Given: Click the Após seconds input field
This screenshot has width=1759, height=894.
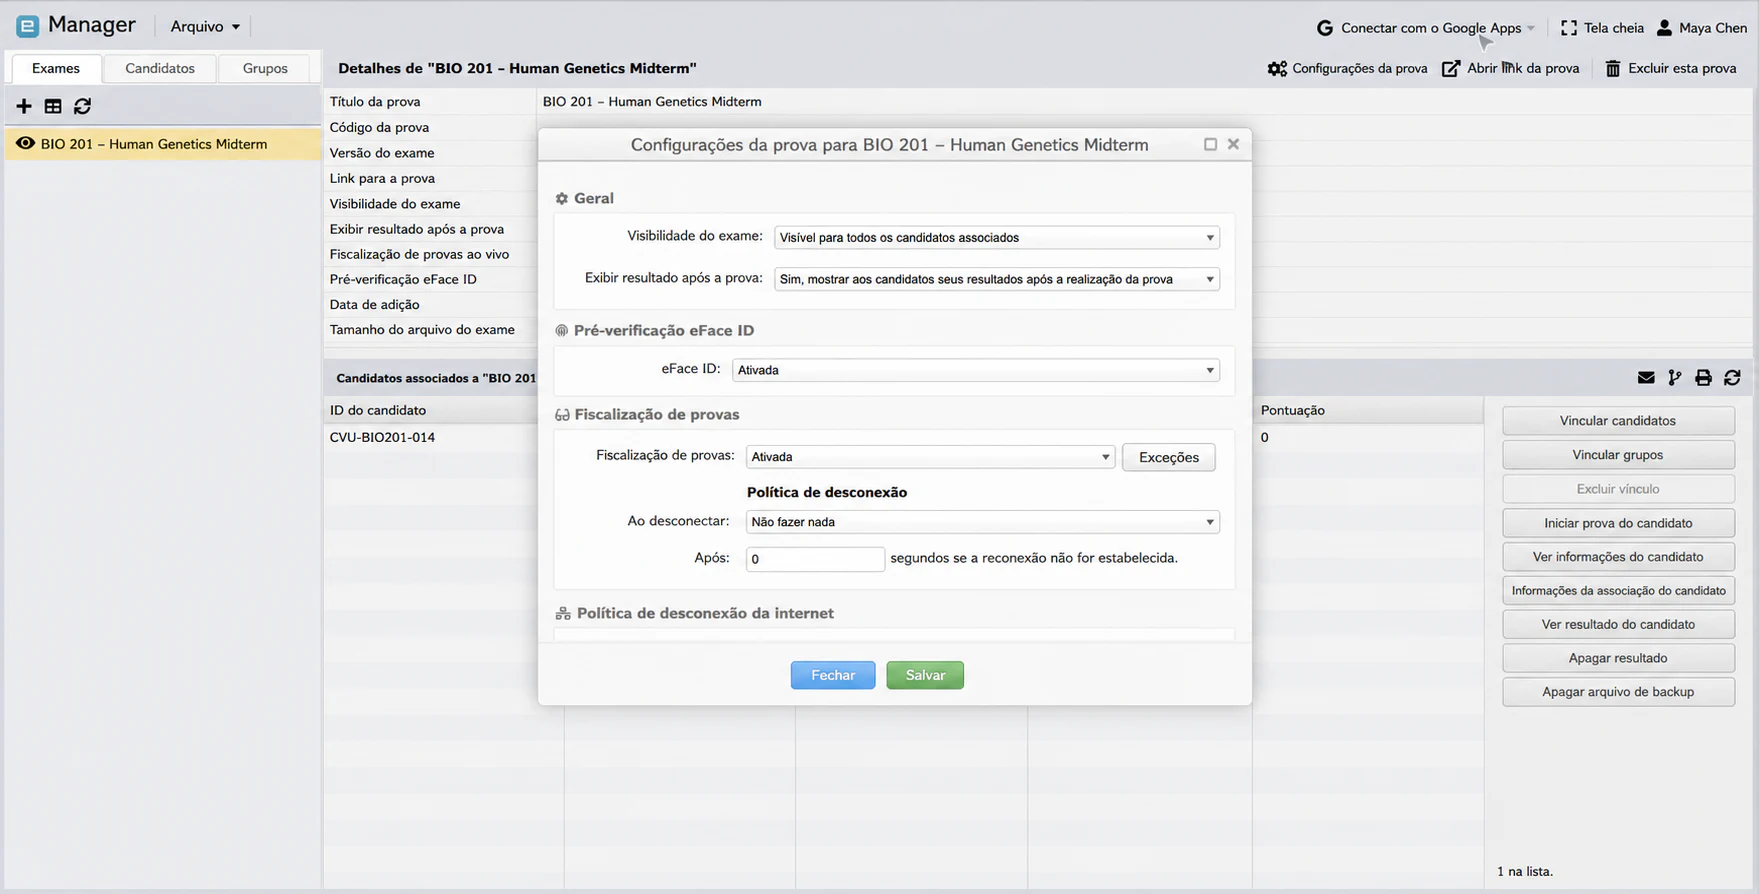Looking at the screenshot, I should point(815,559).
